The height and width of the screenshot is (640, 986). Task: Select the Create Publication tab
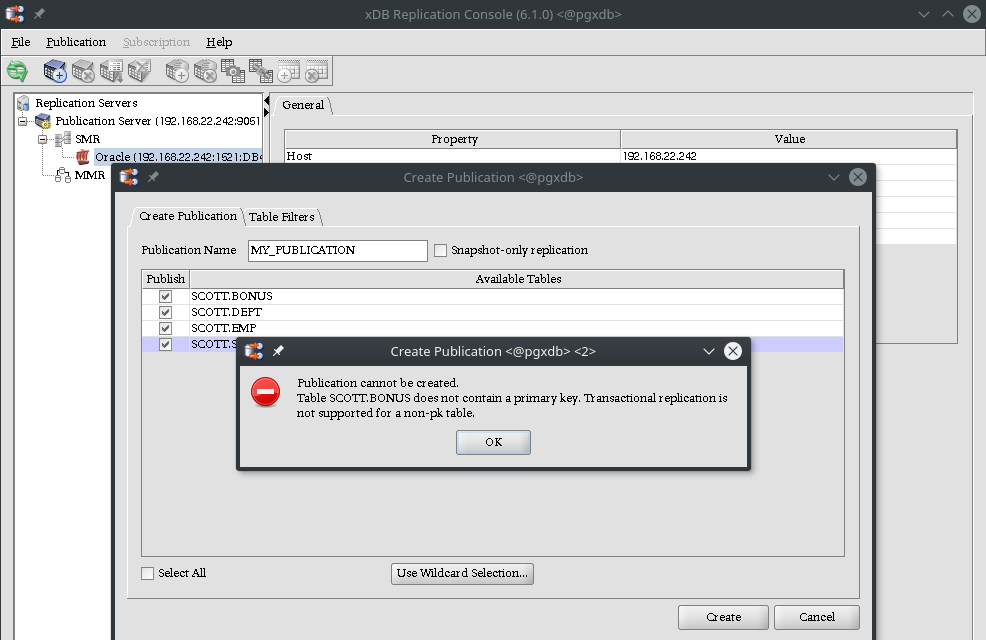coord(187,216)
